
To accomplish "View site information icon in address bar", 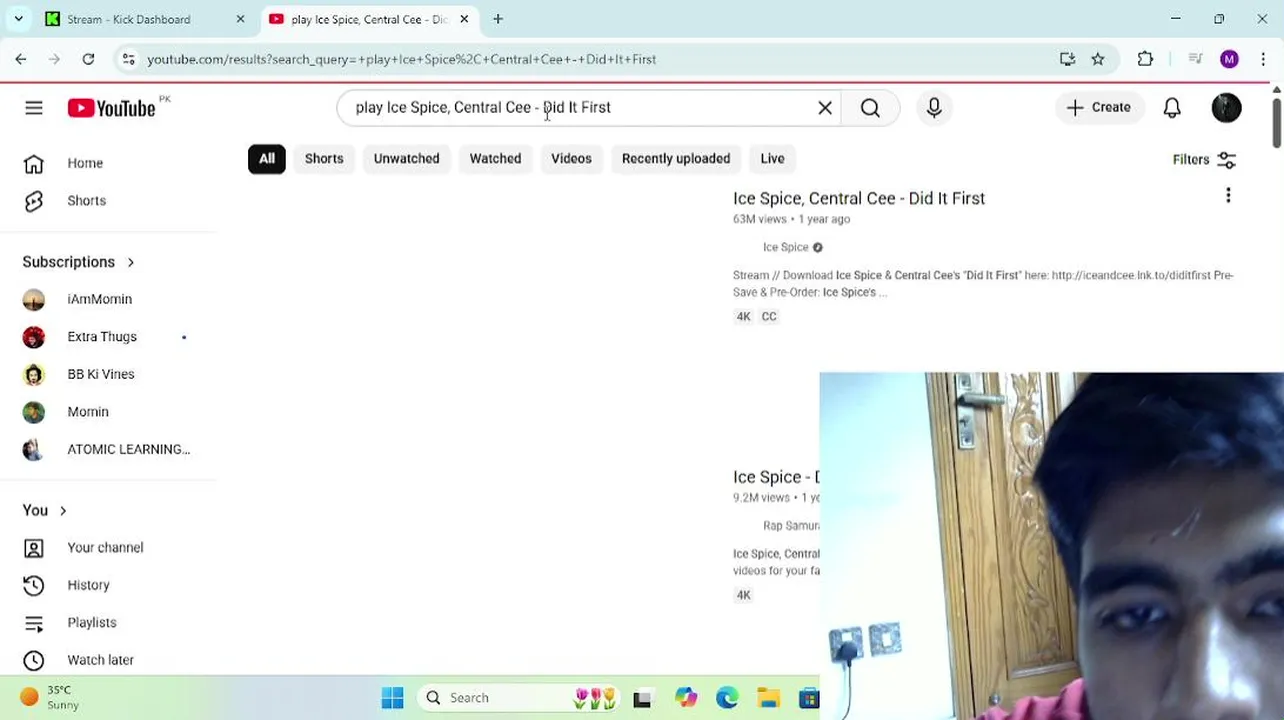I will [x=128, y=59].
